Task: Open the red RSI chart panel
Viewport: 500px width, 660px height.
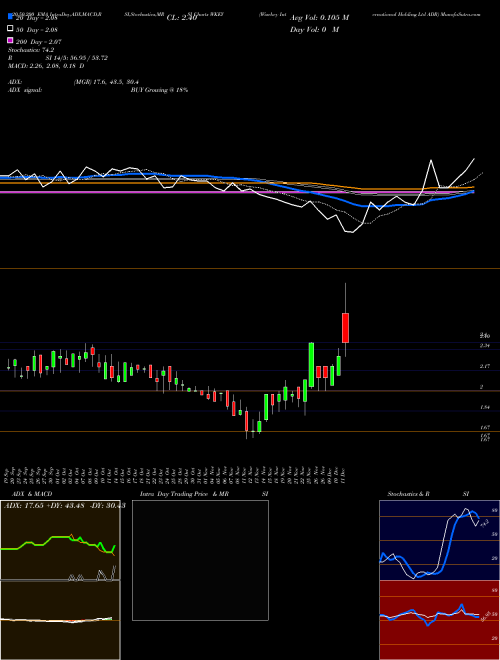Action: (439, 620)
